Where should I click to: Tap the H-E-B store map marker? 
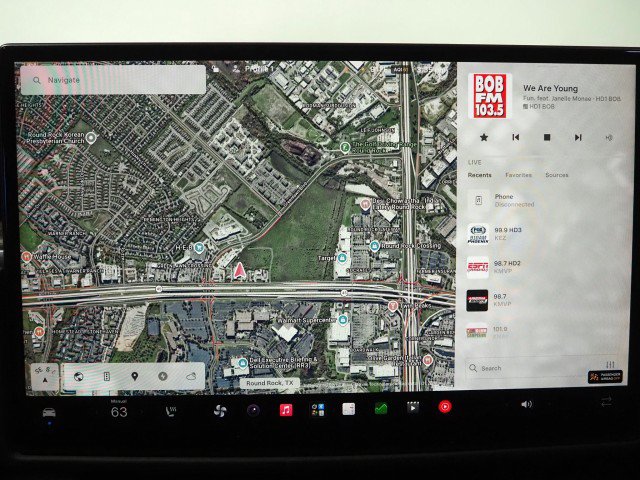point(199,248)
